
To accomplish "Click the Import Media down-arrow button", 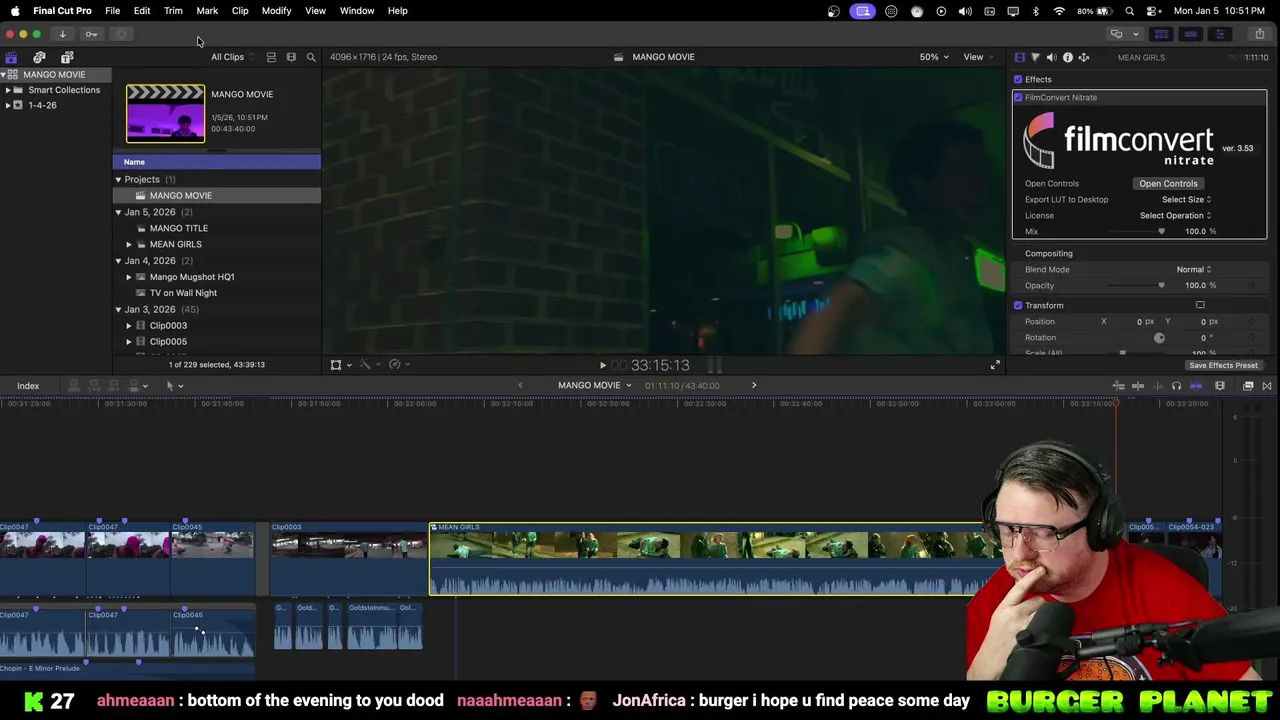I will coord(62,34).
